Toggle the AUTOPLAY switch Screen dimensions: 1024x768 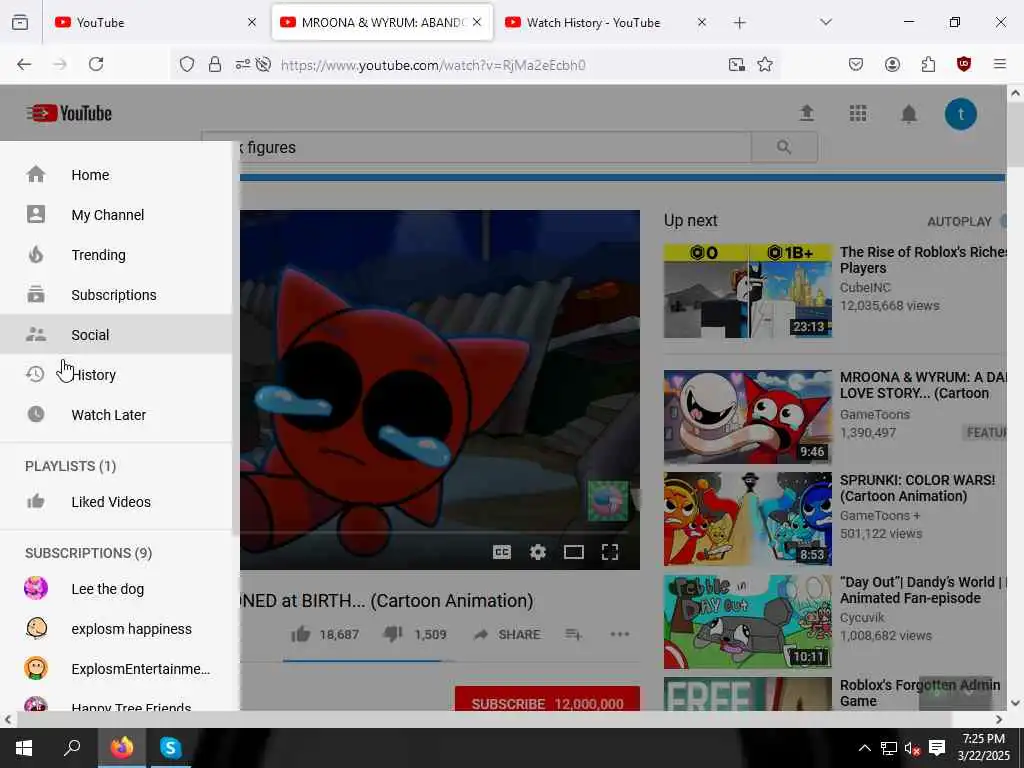point(1002,221)
